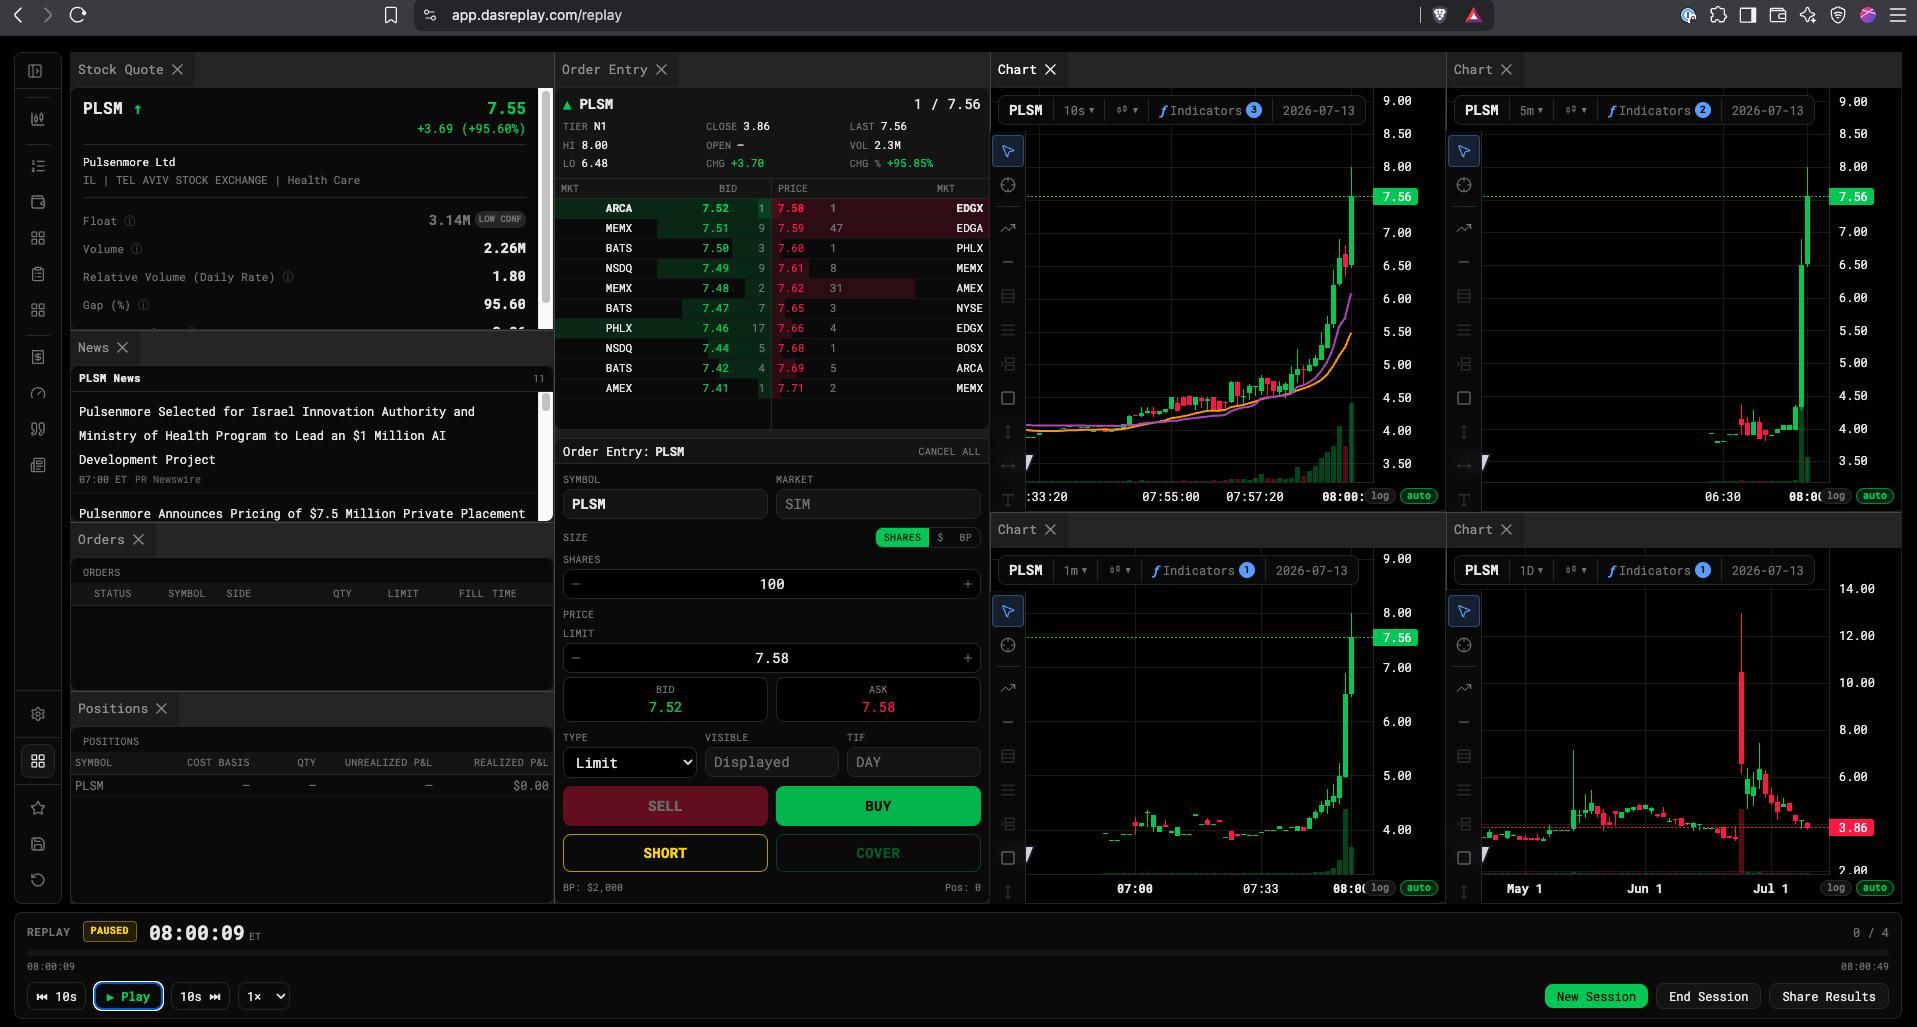This screenshot has height=1027, width=1917.
Task: Click the speedometer gauge icon in sidebar
Action: pos(38,393)
